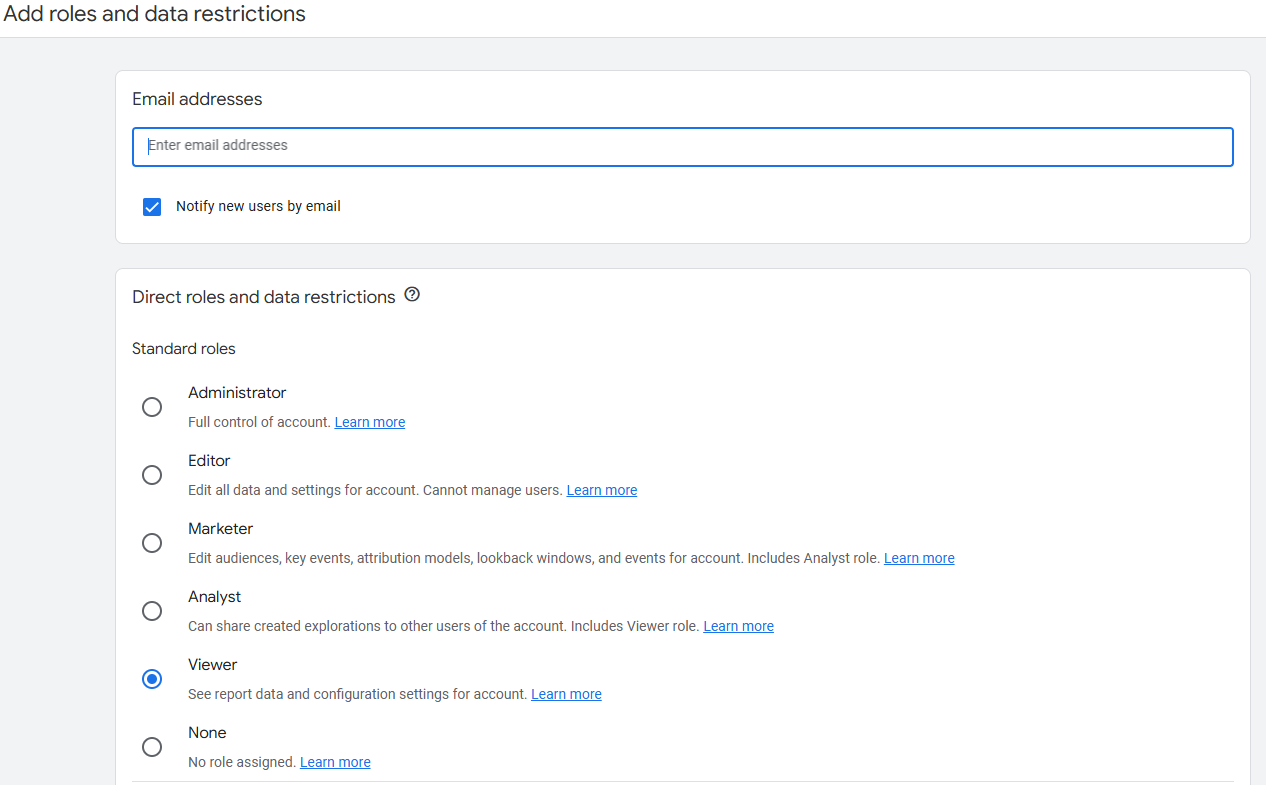Image resolution: width=1266 pixels, height=785 pixels.
Task: Open Learn more link for Administrator role
Action: (370, 422)
